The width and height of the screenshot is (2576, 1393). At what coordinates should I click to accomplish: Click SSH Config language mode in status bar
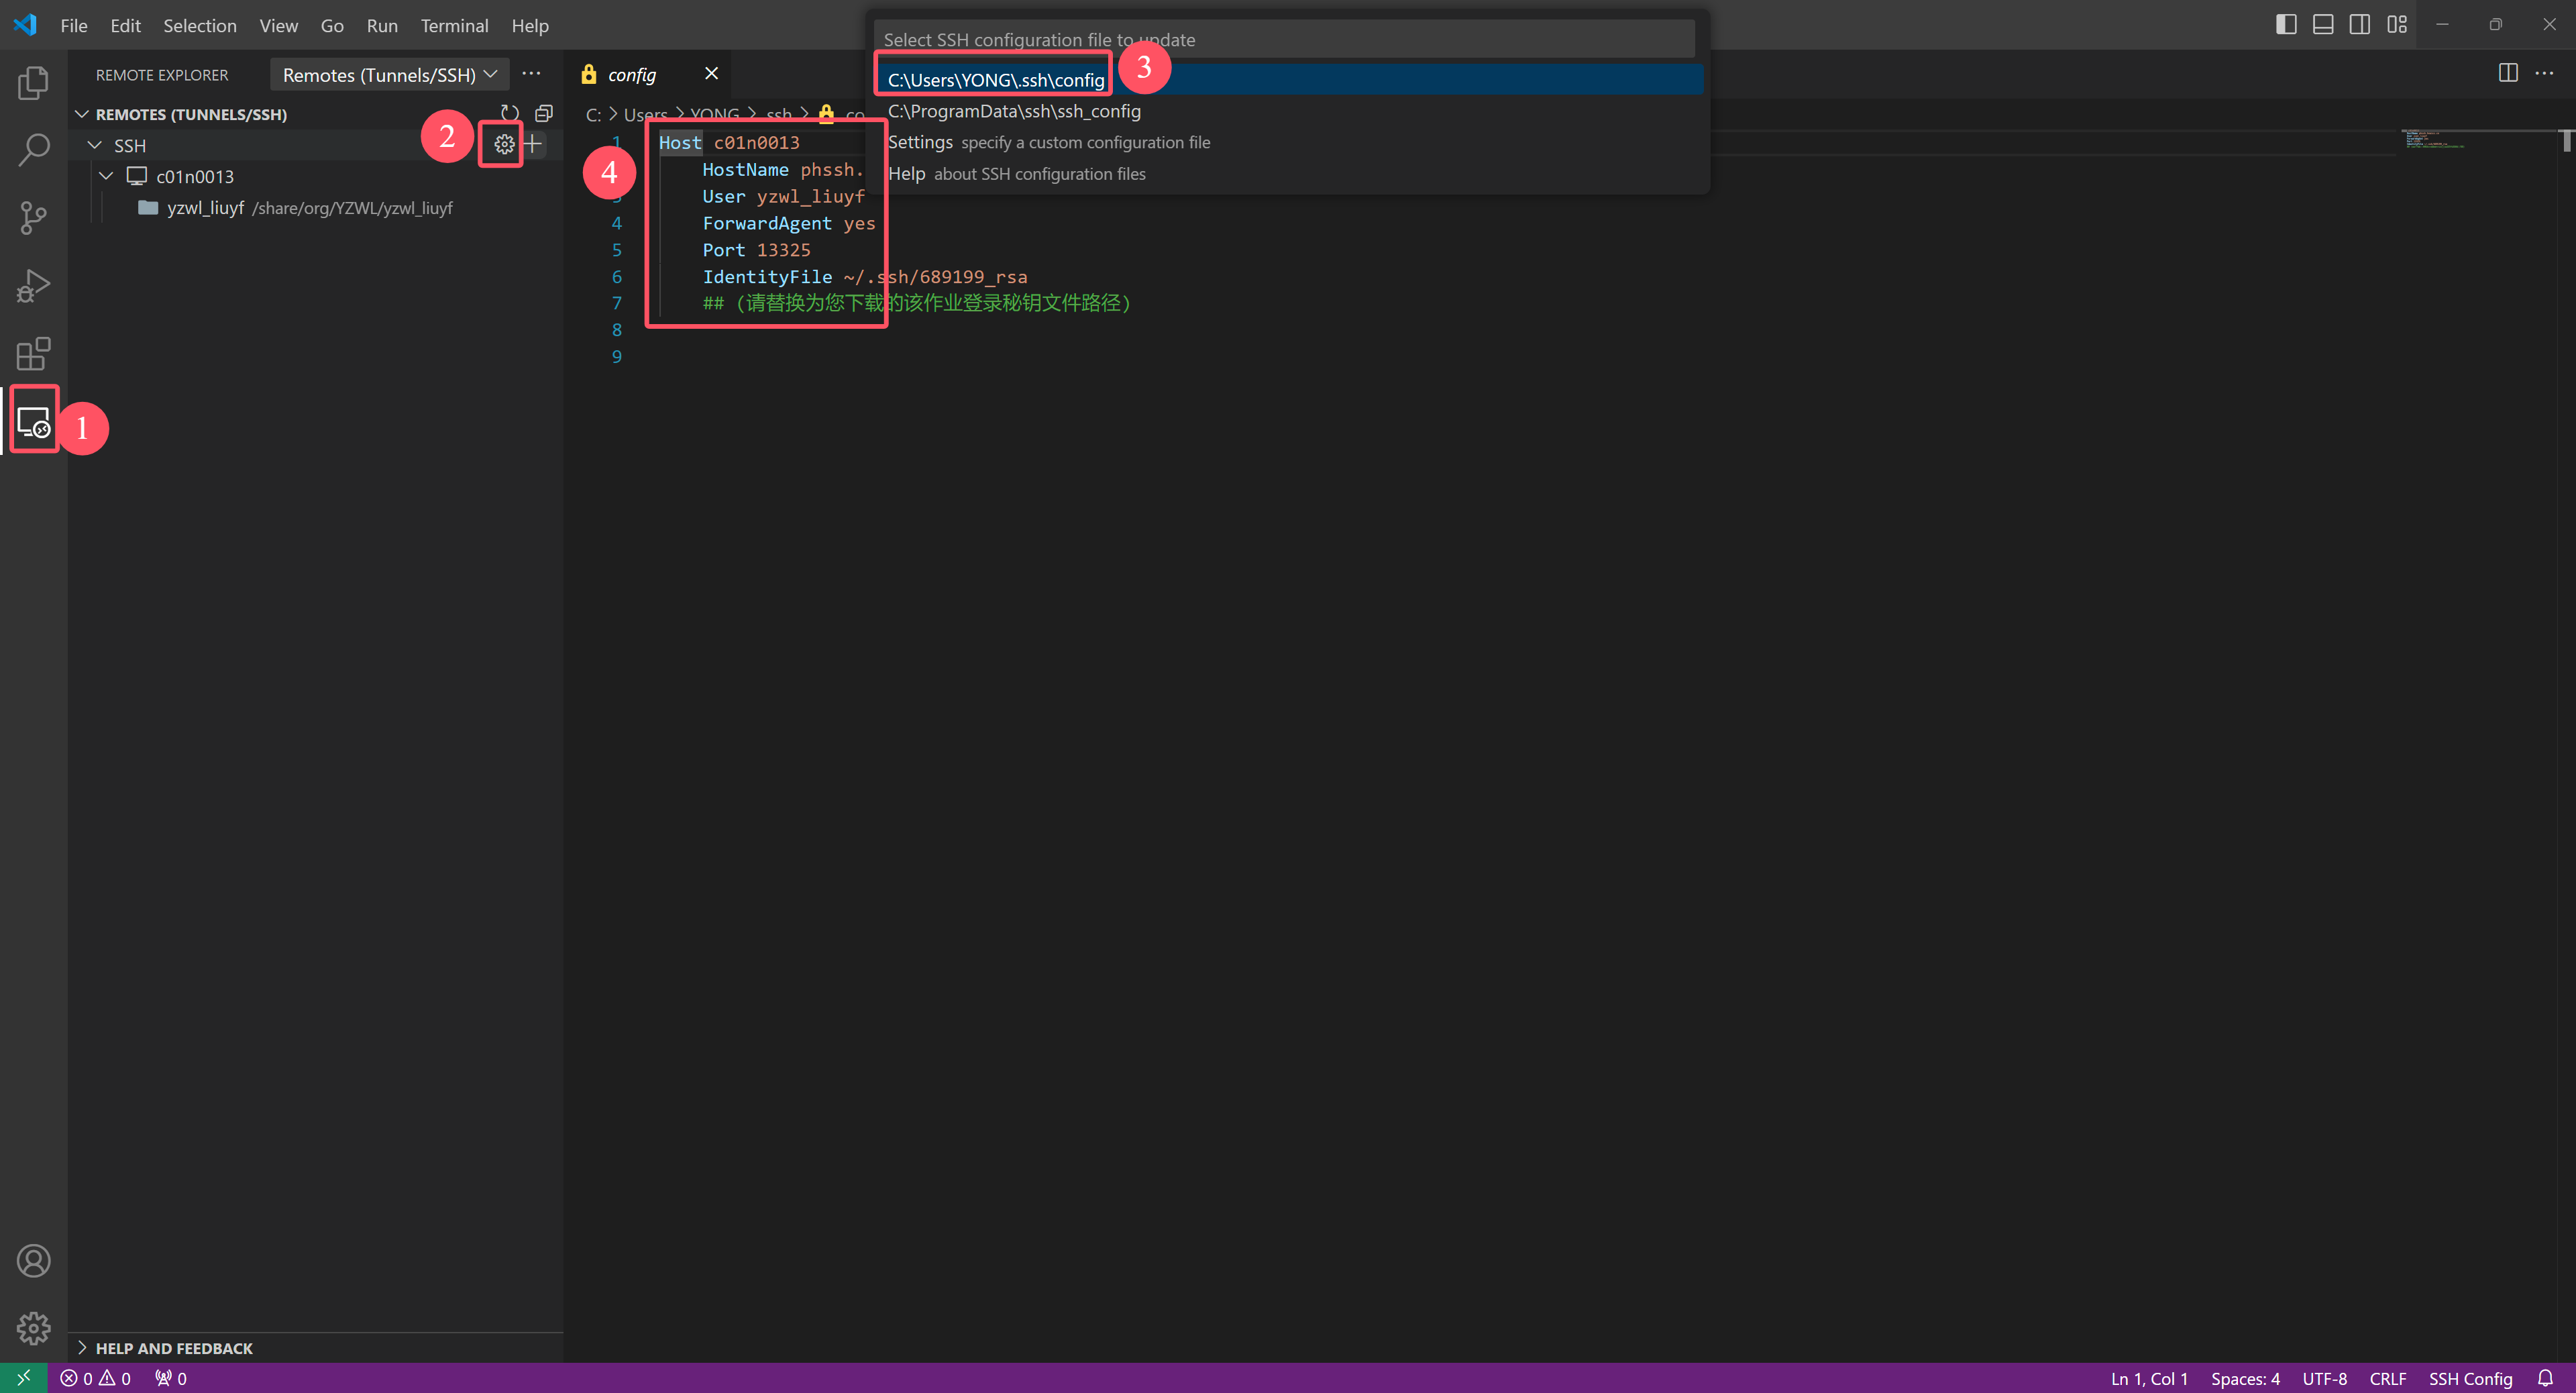point(2470,1378)
